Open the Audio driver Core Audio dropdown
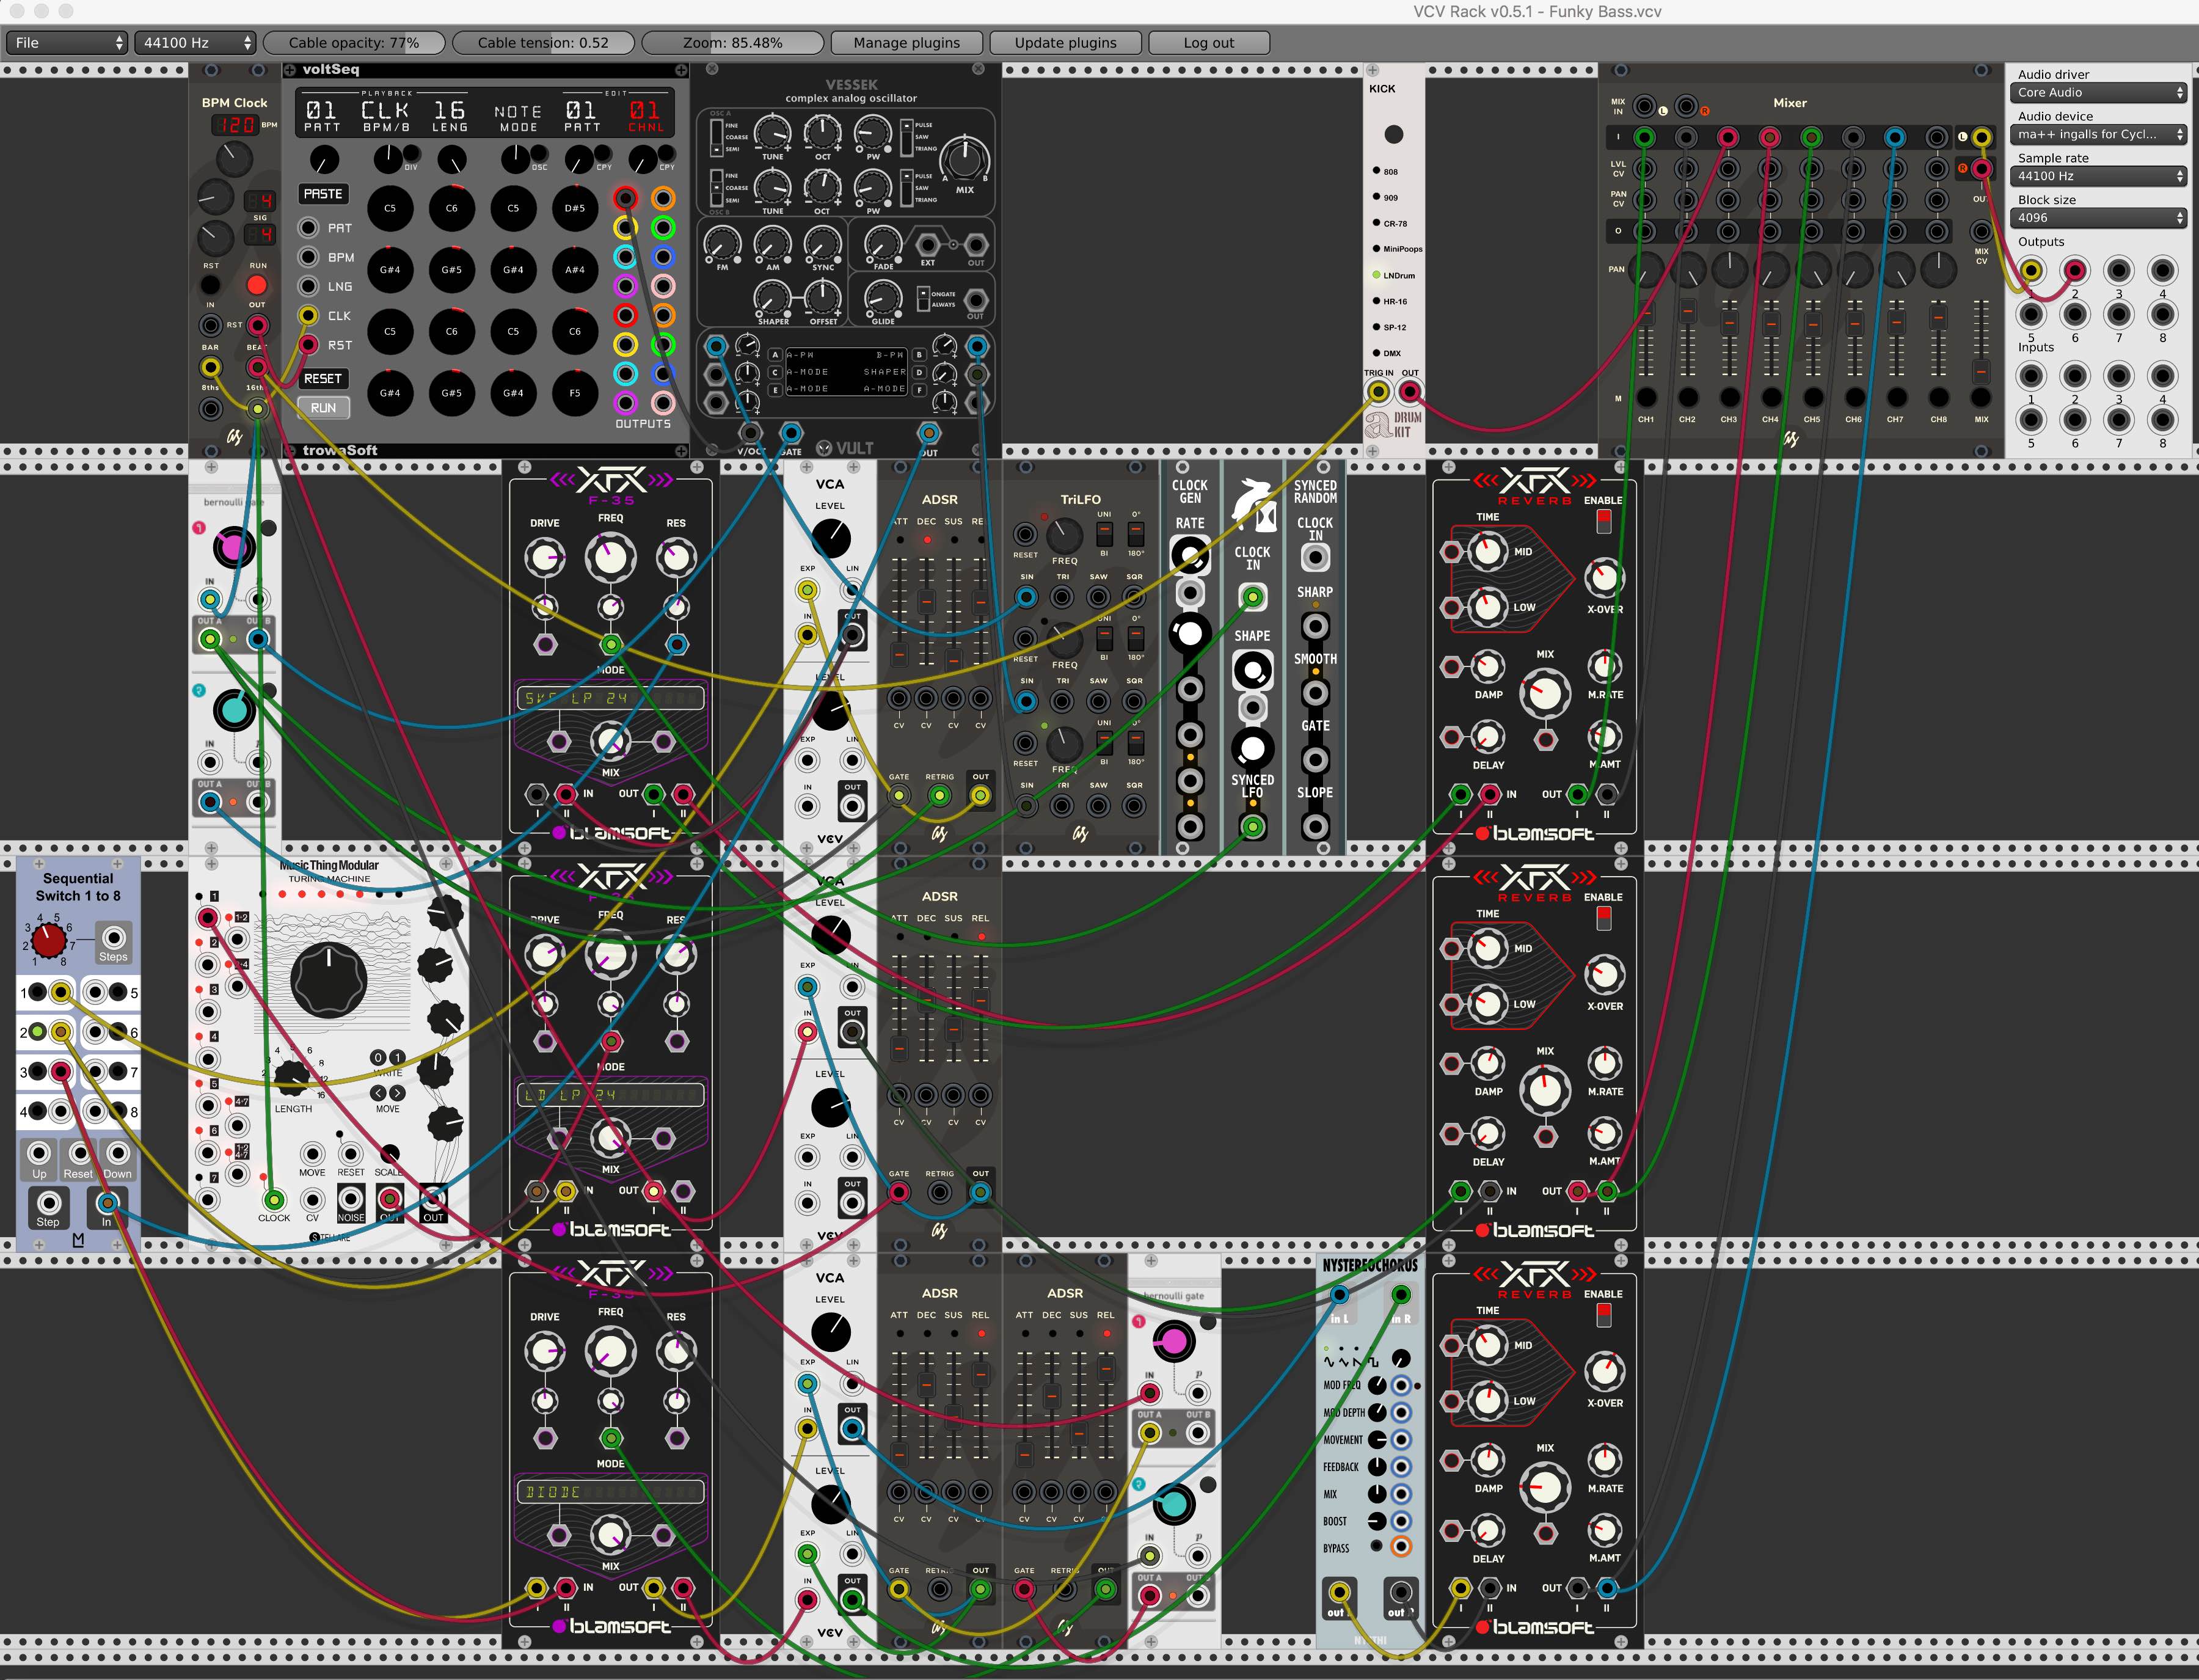This screenshot has width=2199, height=1680. (2098, 92)
